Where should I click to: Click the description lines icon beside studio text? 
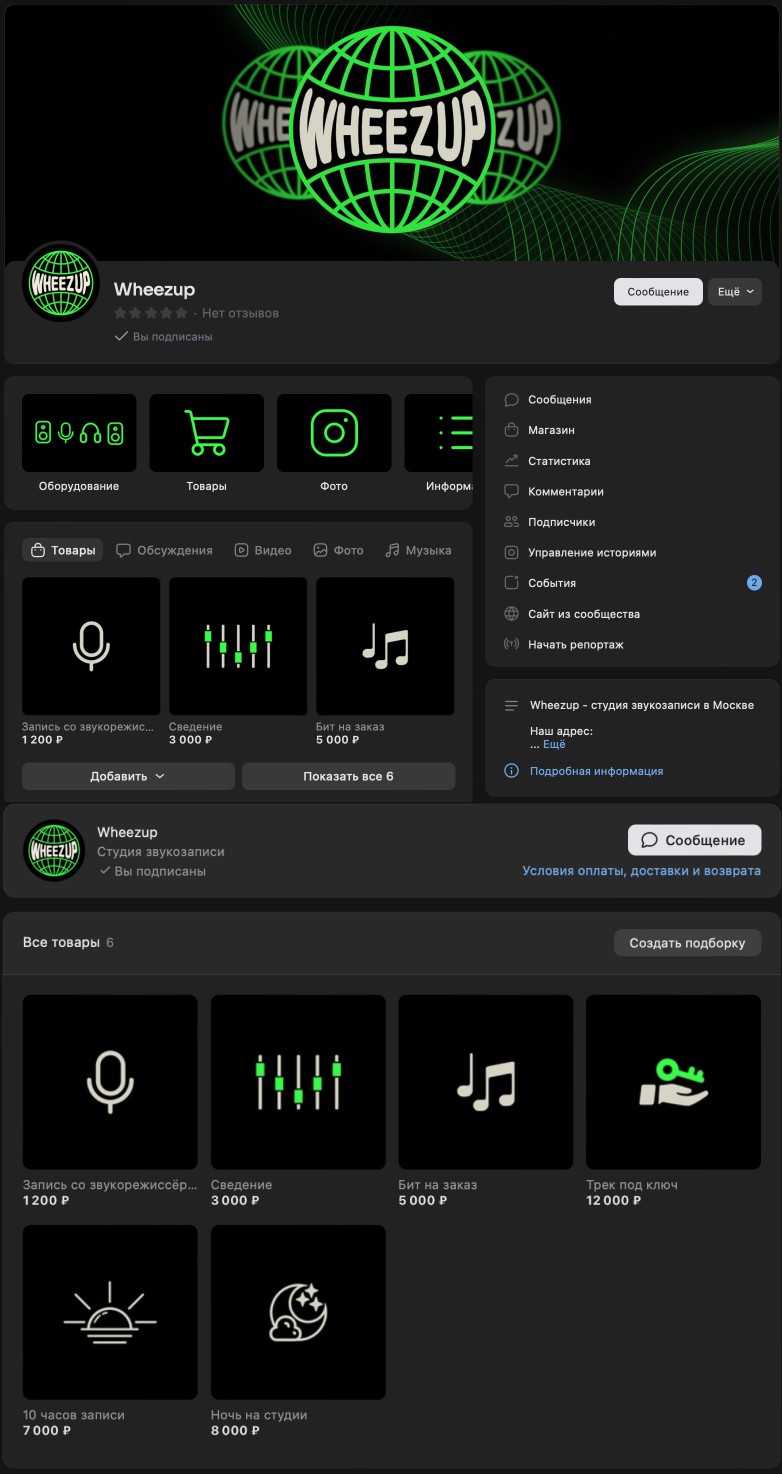coord(511,706)
